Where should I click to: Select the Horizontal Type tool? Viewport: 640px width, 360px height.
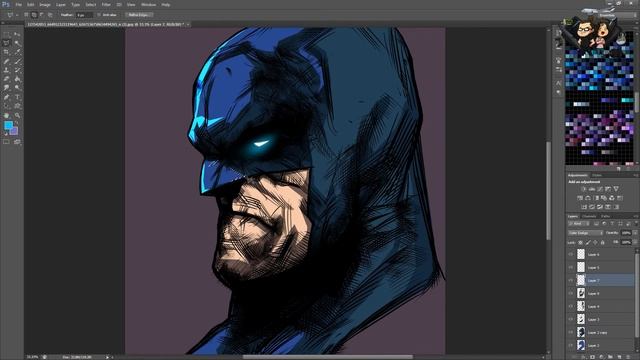17,97
